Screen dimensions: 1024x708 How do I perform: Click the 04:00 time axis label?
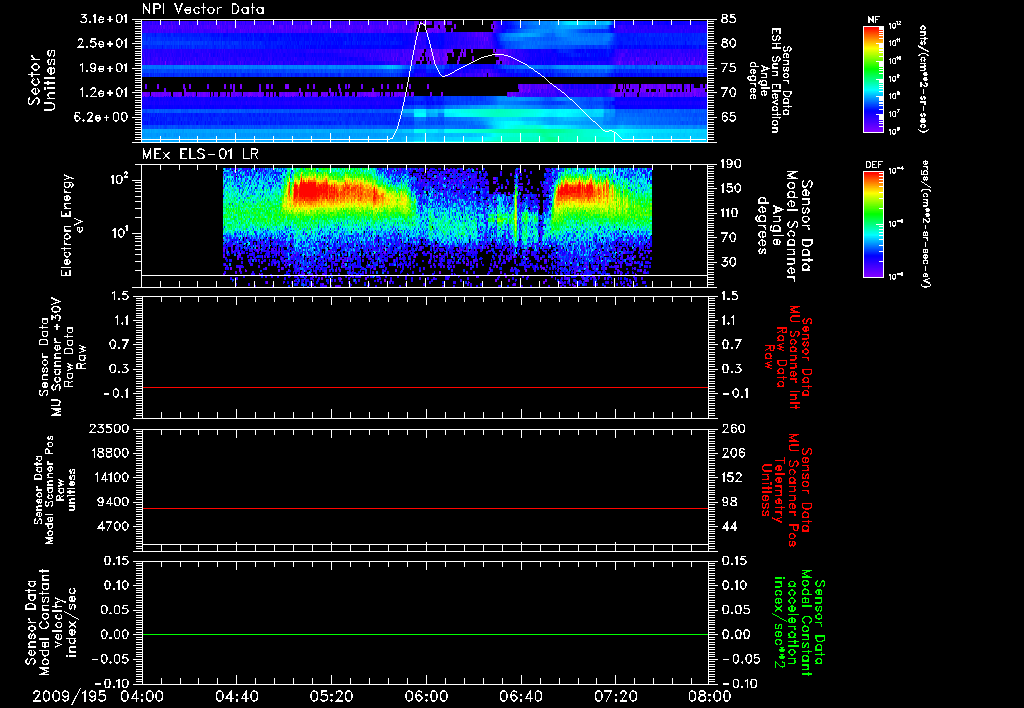142,697
